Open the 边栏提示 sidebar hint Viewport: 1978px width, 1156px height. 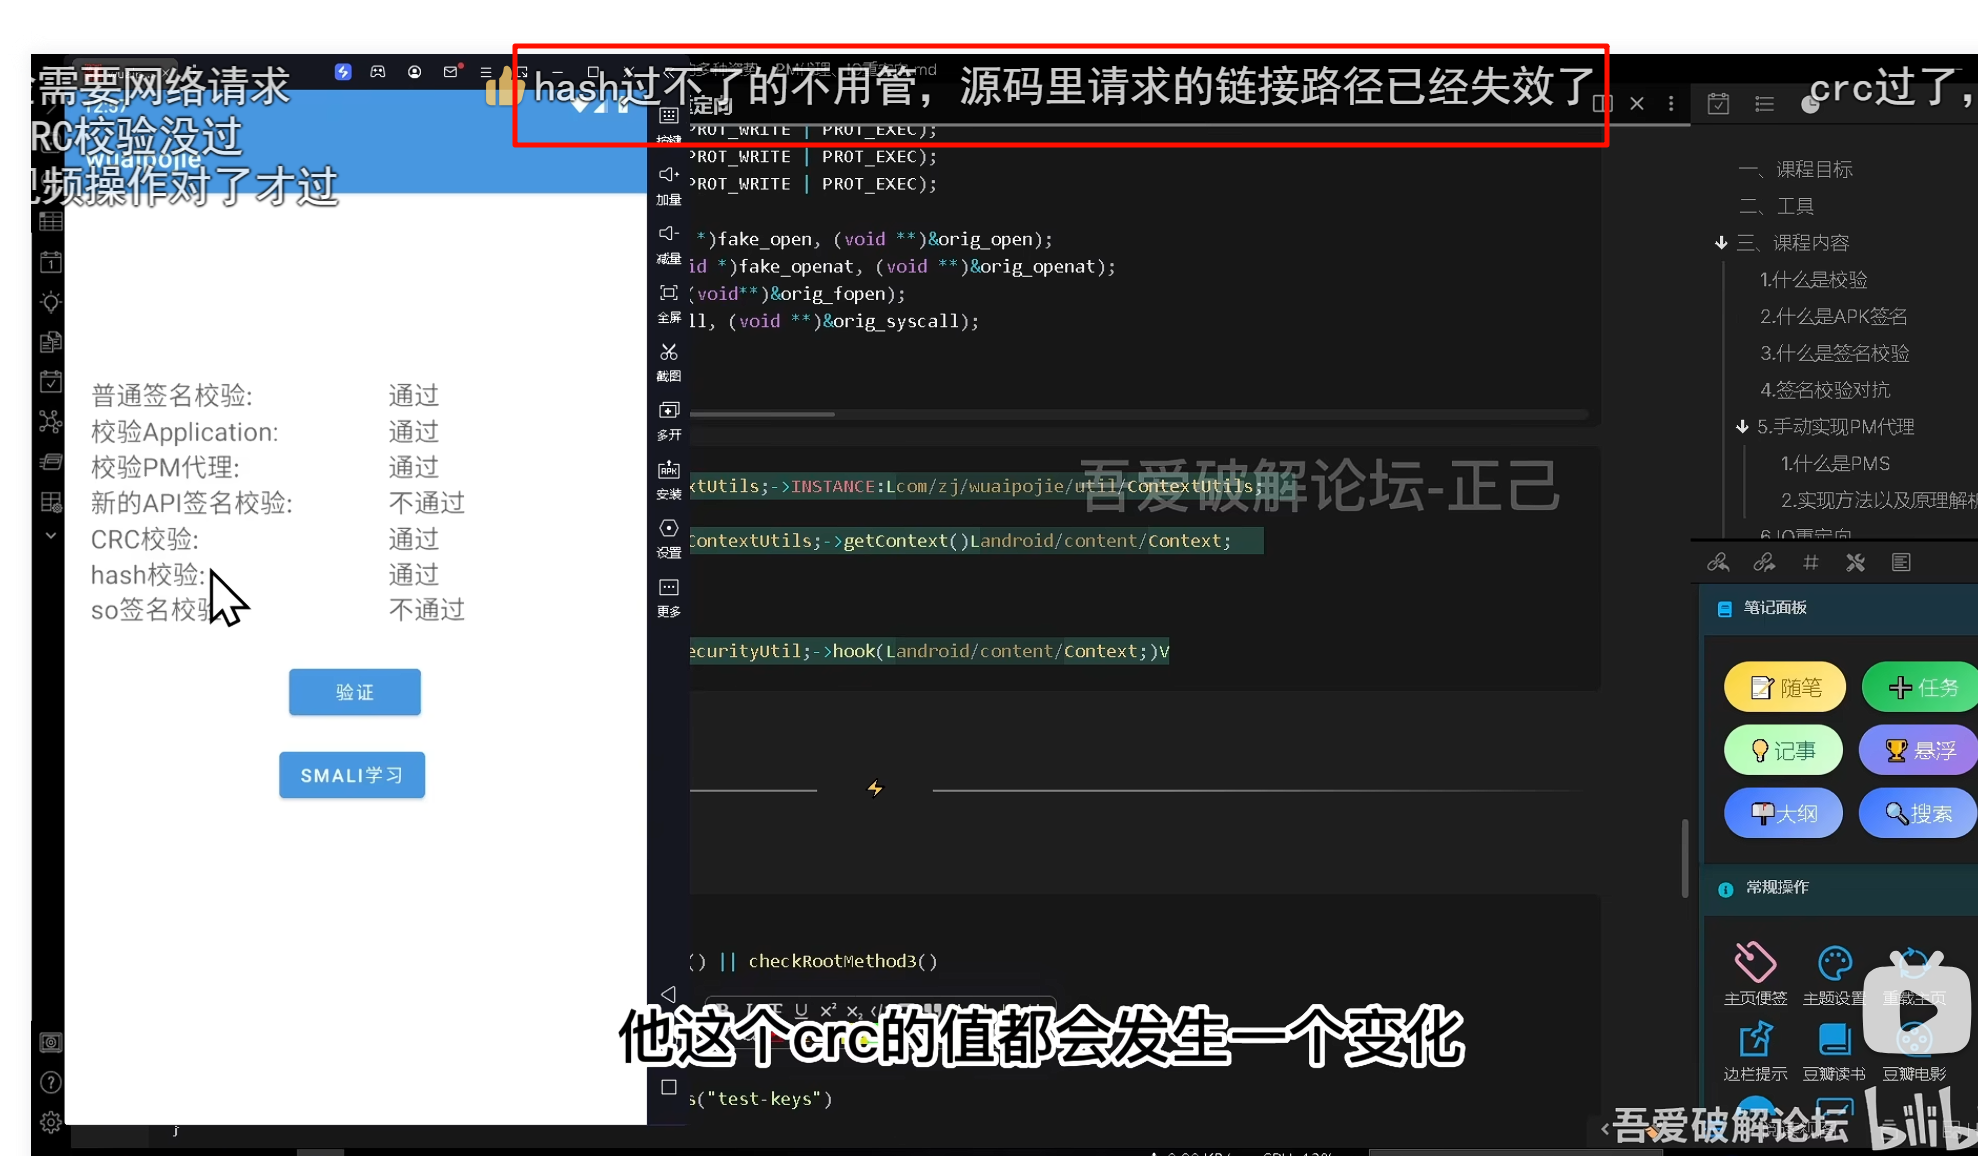[x=1755, y=1051]
